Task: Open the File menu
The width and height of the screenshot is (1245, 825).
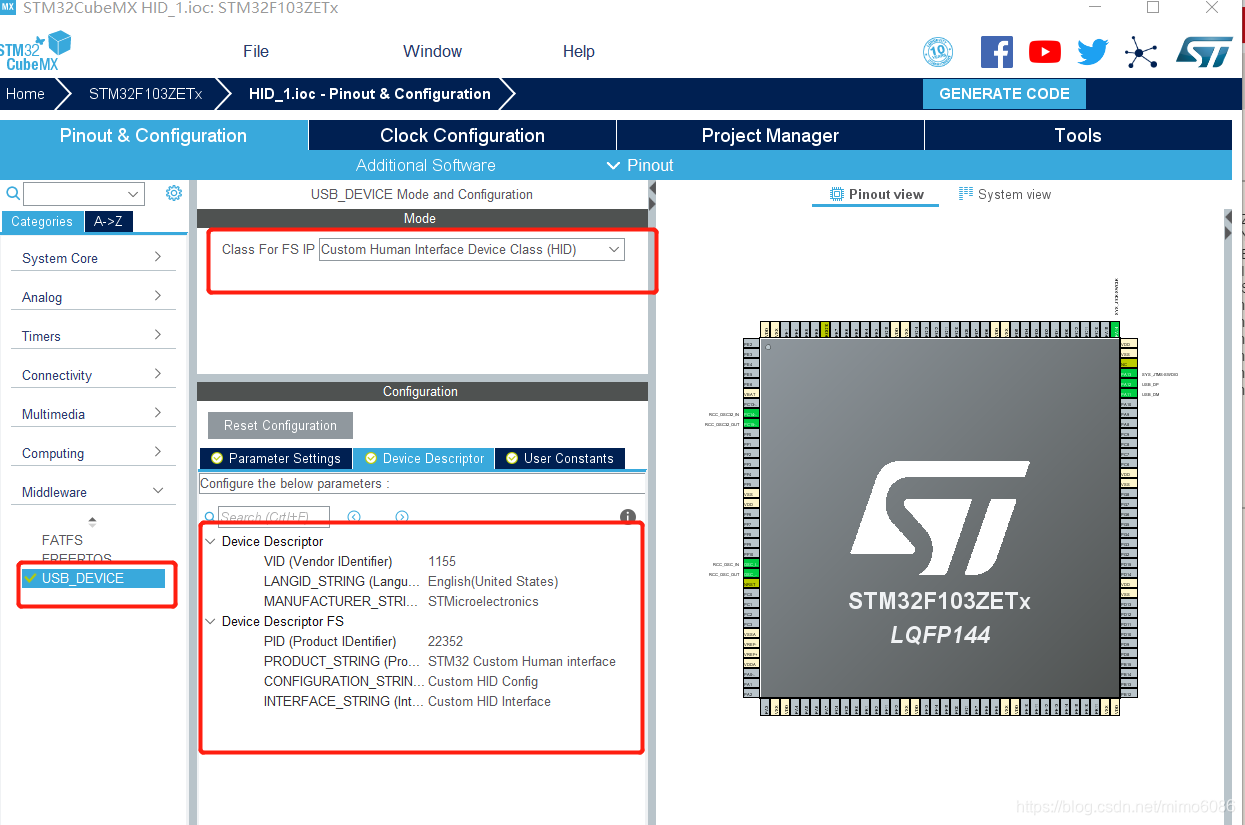Action: (x=256, y=52)
